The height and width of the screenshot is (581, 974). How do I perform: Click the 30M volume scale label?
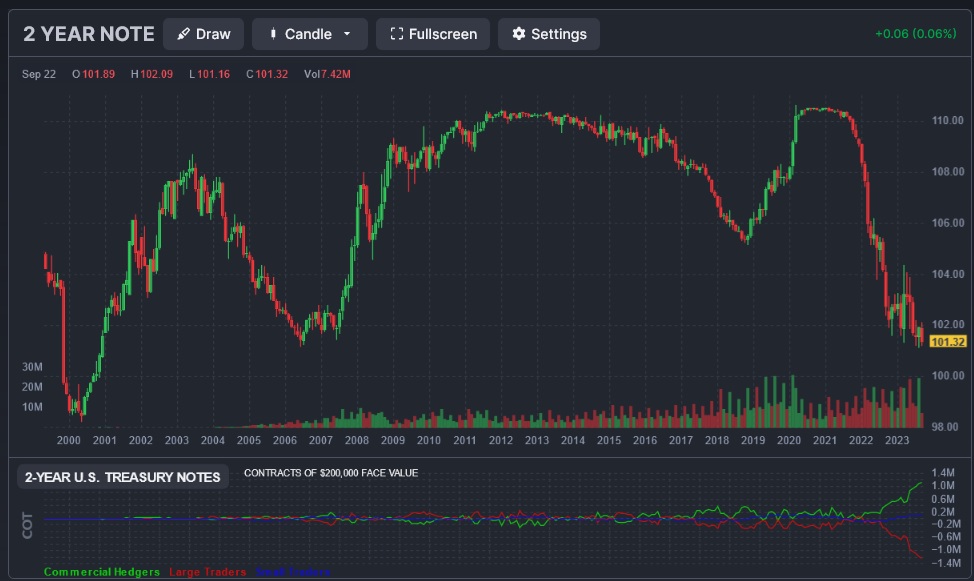pyautogui.click(x=32, y=367)
